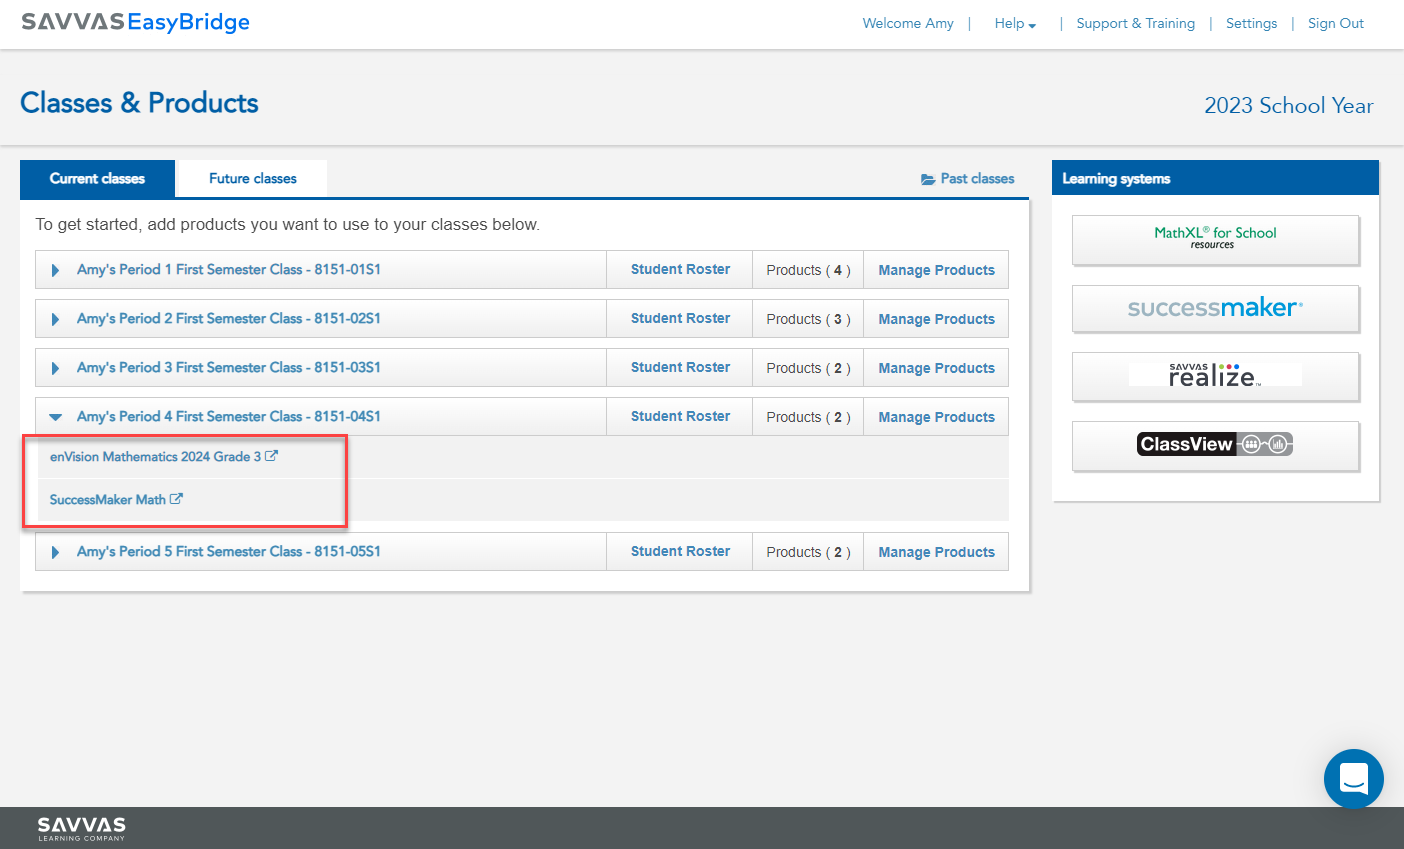Click Manage Products for Period 3 class
Image resolution: width=1404 pixels, height=849 pixels.
click(936, 367)
